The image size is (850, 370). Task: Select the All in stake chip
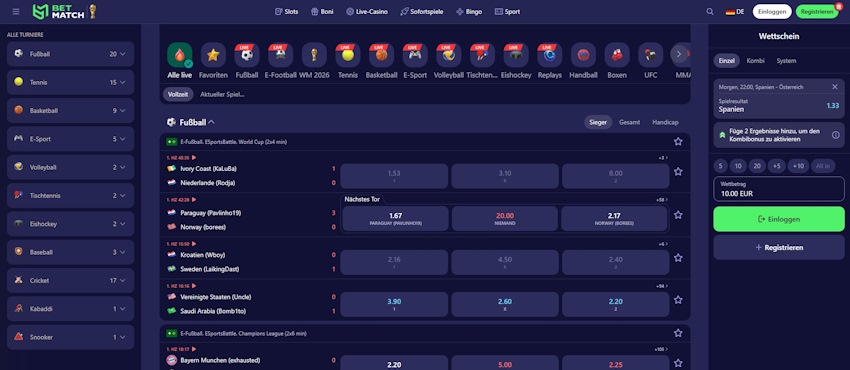(x=822, y=166)
